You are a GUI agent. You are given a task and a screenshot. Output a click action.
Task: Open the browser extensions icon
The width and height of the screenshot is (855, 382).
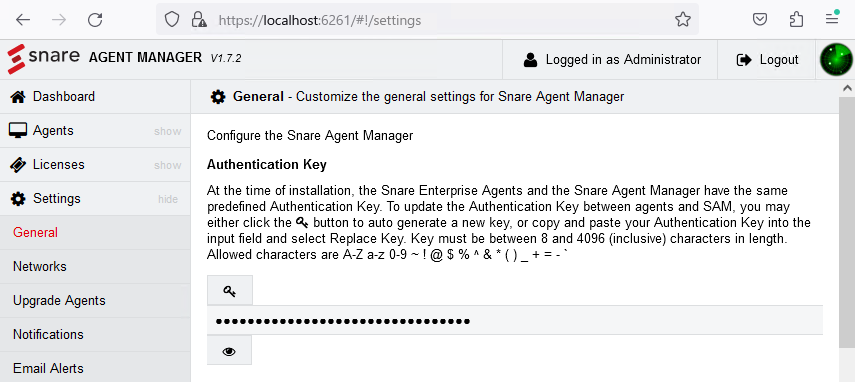click(x=796, y=20)
